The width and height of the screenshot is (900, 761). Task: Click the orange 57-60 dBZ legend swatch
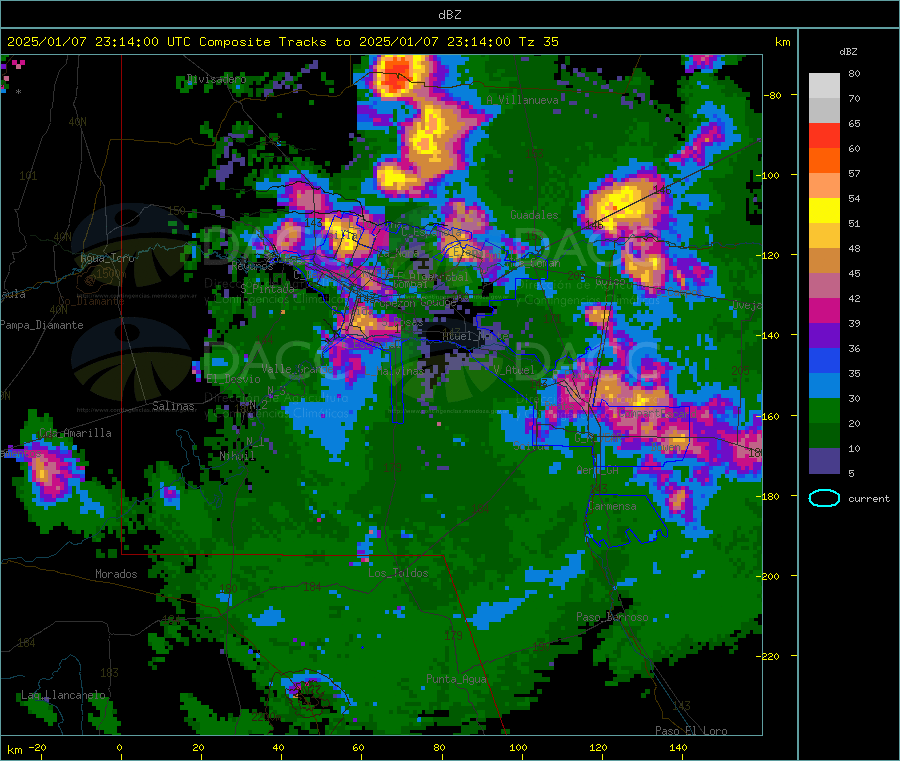click(x=824, y=161)
